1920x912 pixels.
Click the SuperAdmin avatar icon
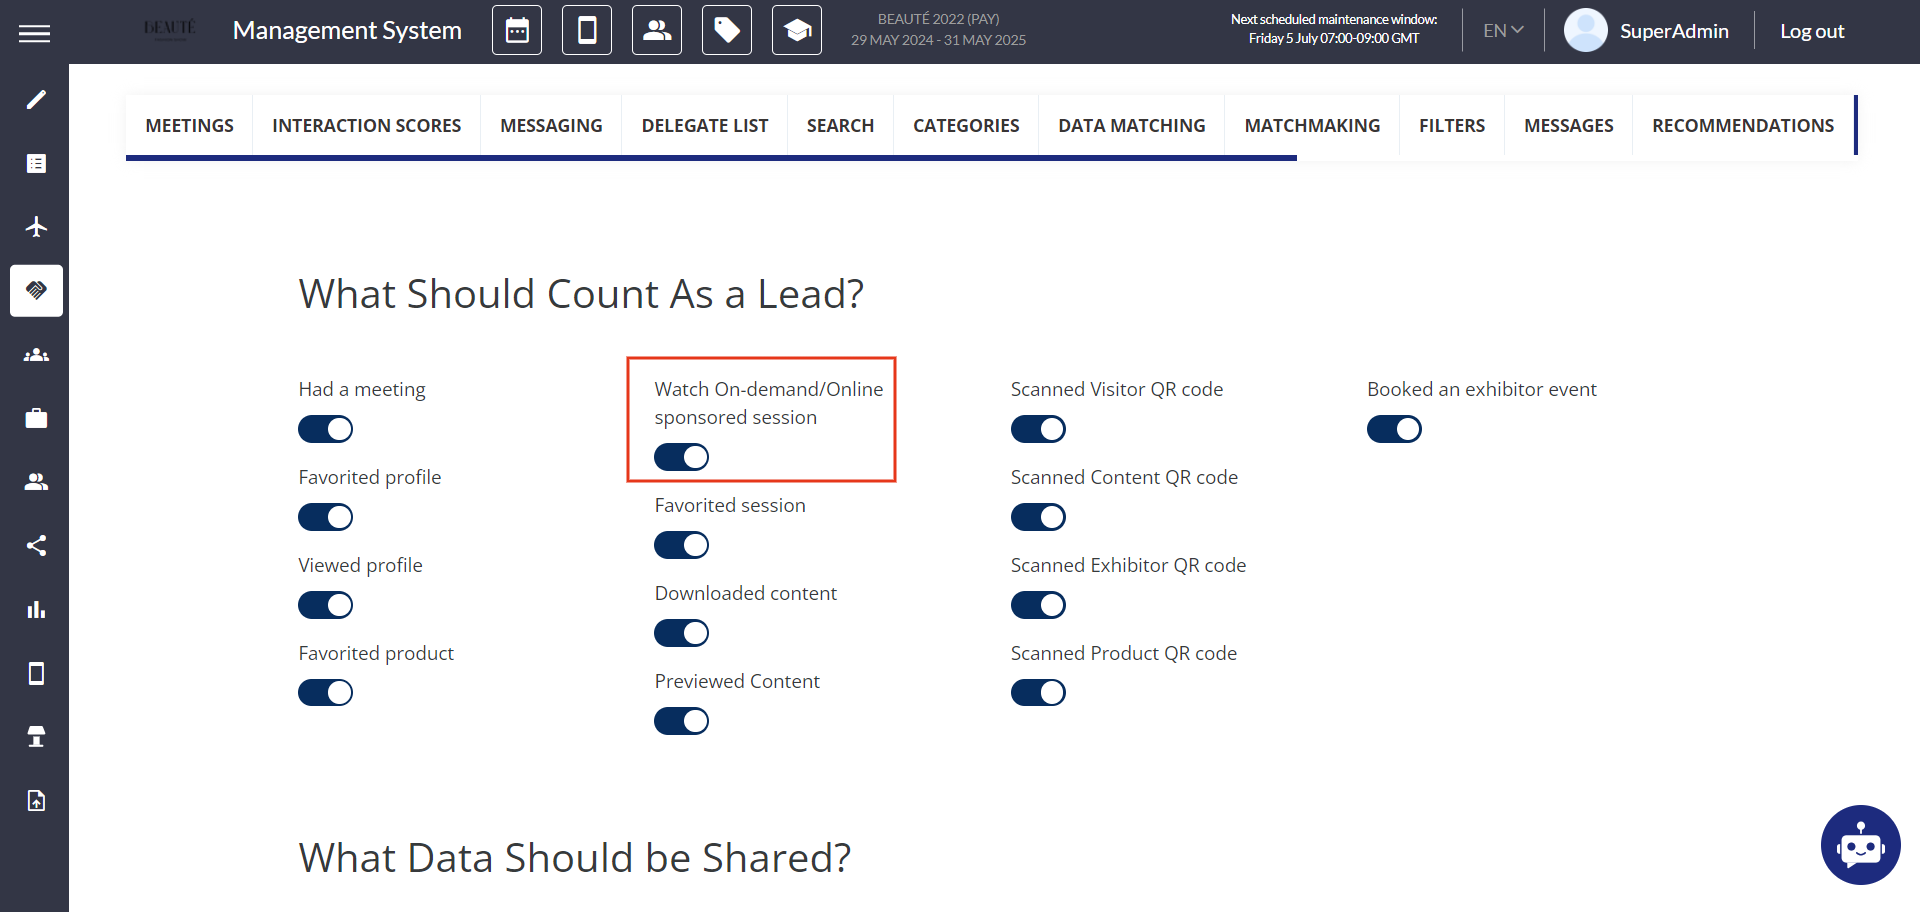click(1585, 30)
